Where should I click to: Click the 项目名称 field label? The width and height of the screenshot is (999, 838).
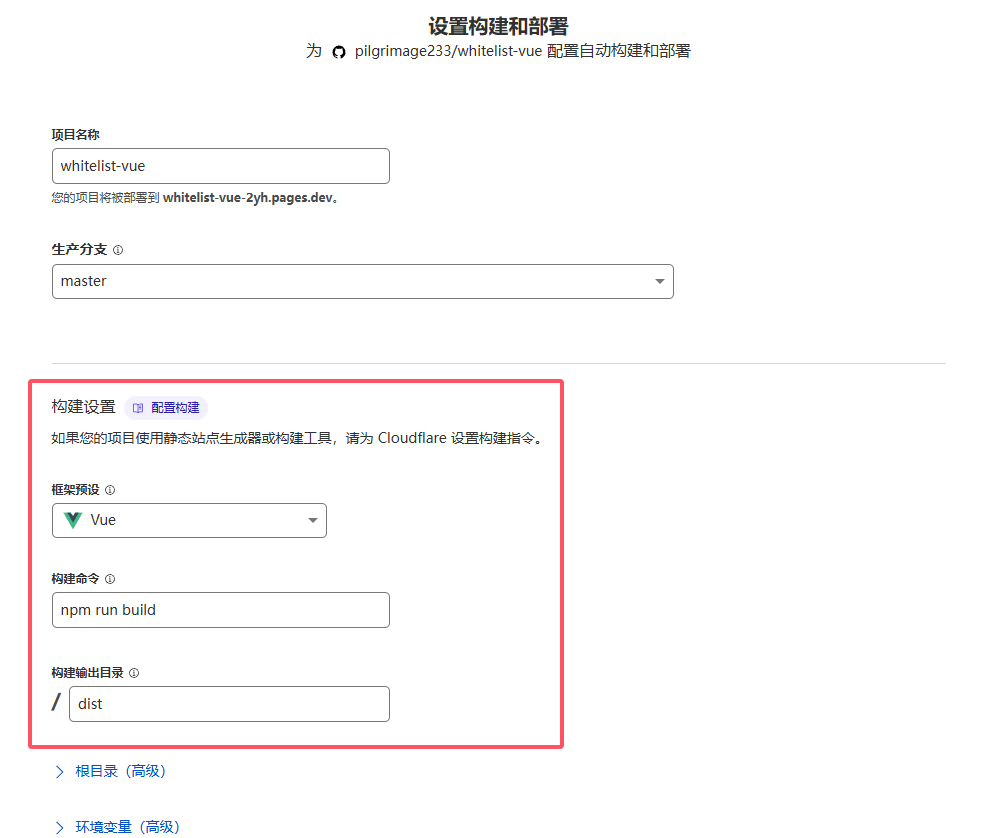[x=75, y=134]
